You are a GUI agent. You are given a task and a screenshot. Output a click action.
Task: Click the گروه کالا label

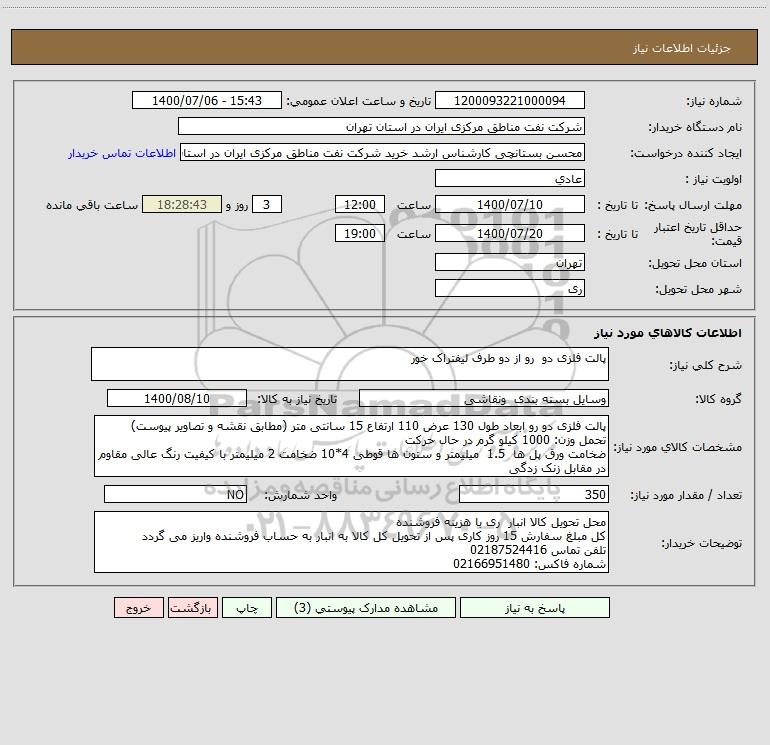click(x=718, y=399)
